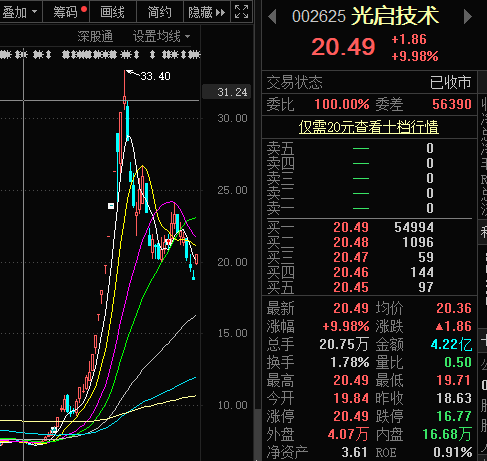Click the 买三 price 20.47
The width and height of the screenshot is (487, 461).
click(351, 257)
